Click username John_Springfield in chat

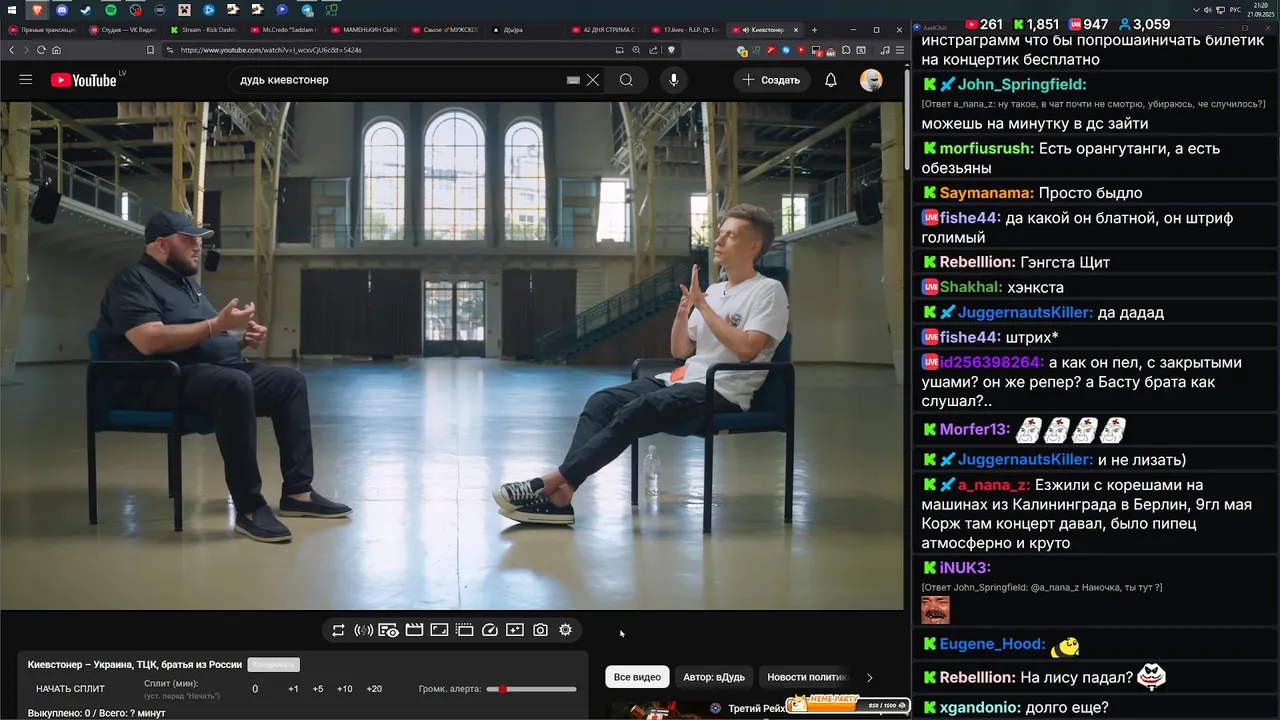pos(1022,85)
